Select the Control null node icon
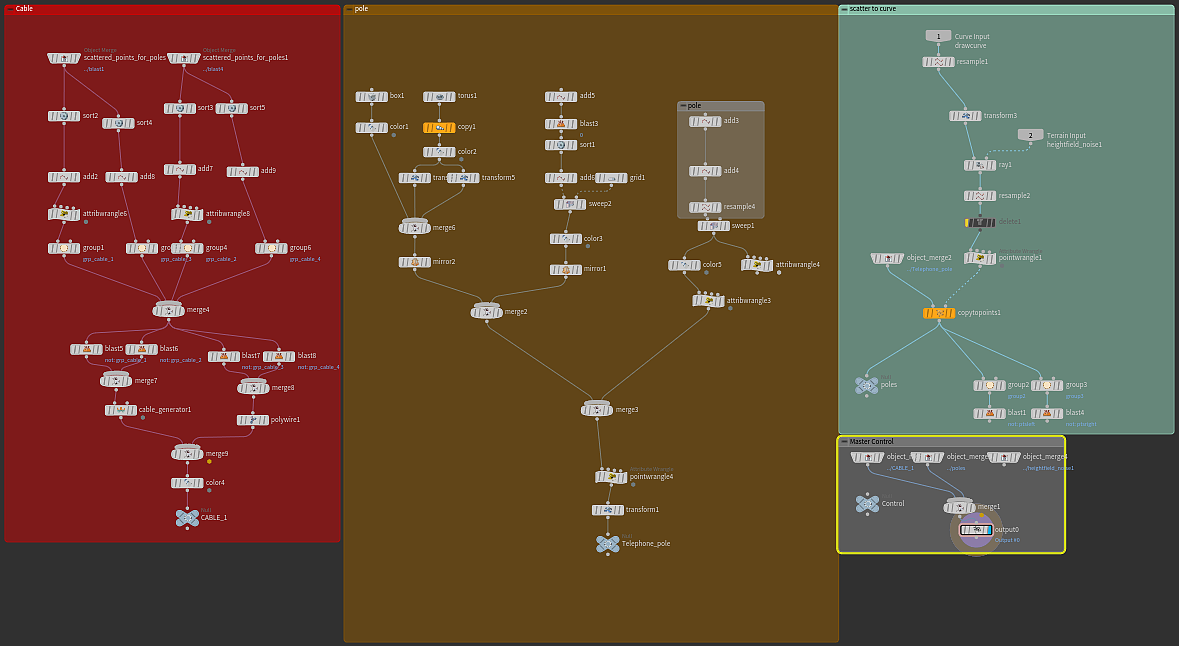1179x646 pixels. pos(868,504)
